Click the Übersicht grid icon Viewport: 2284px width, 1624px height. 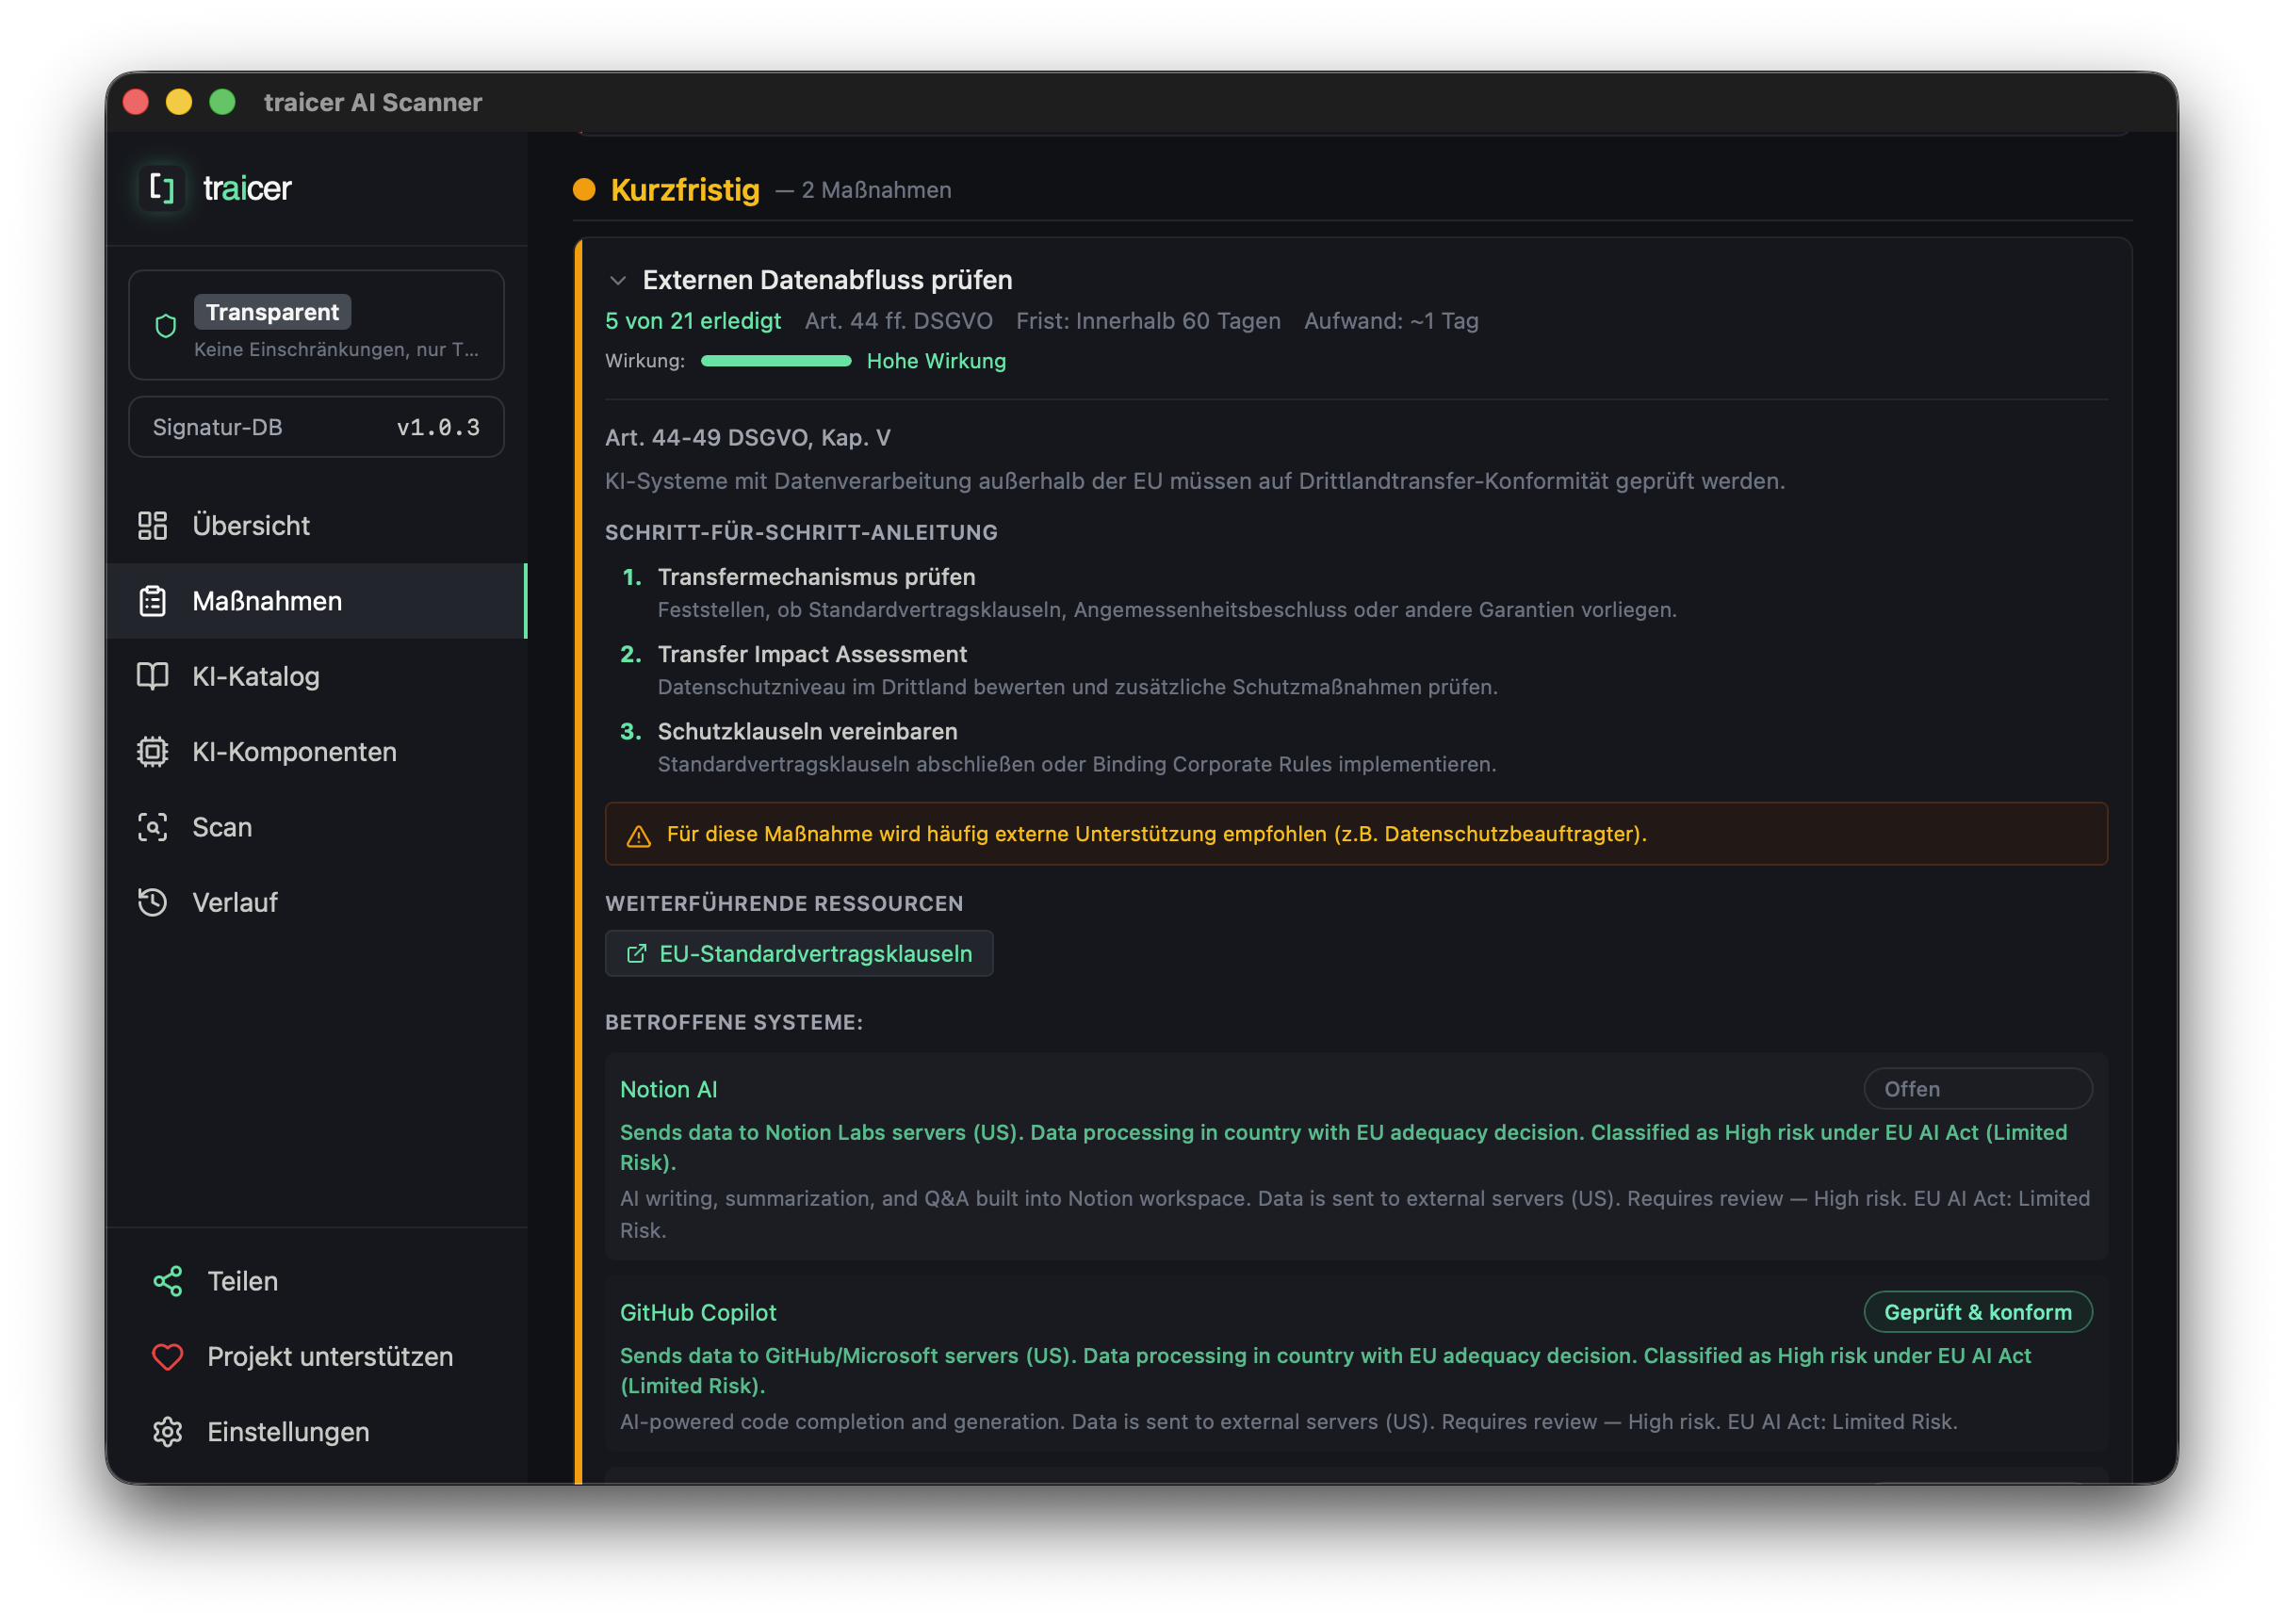click(152, 525)
